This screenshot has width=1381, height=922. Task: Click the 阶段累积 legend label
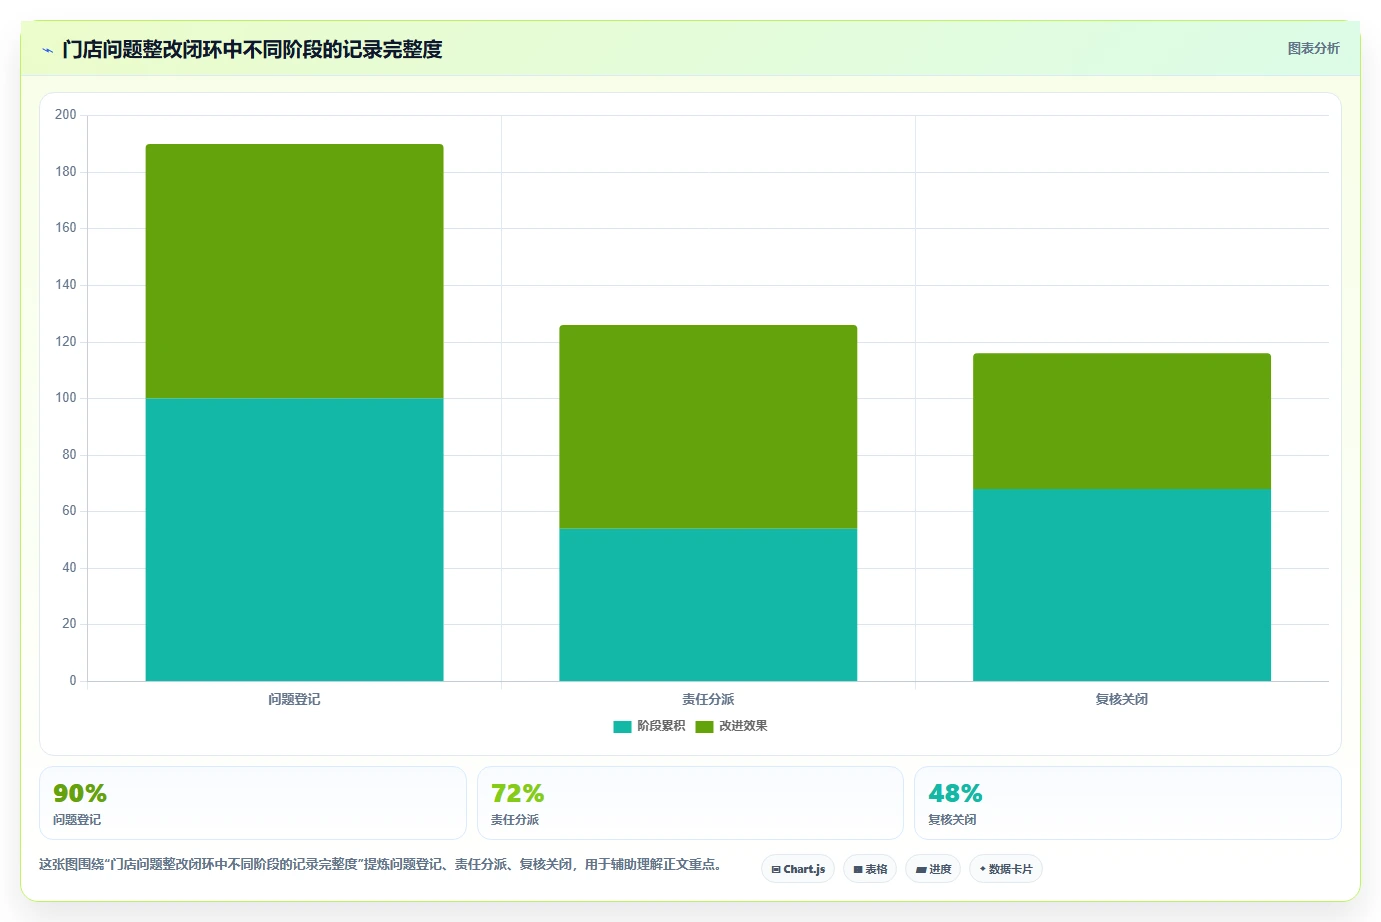(x=661, y=726)
